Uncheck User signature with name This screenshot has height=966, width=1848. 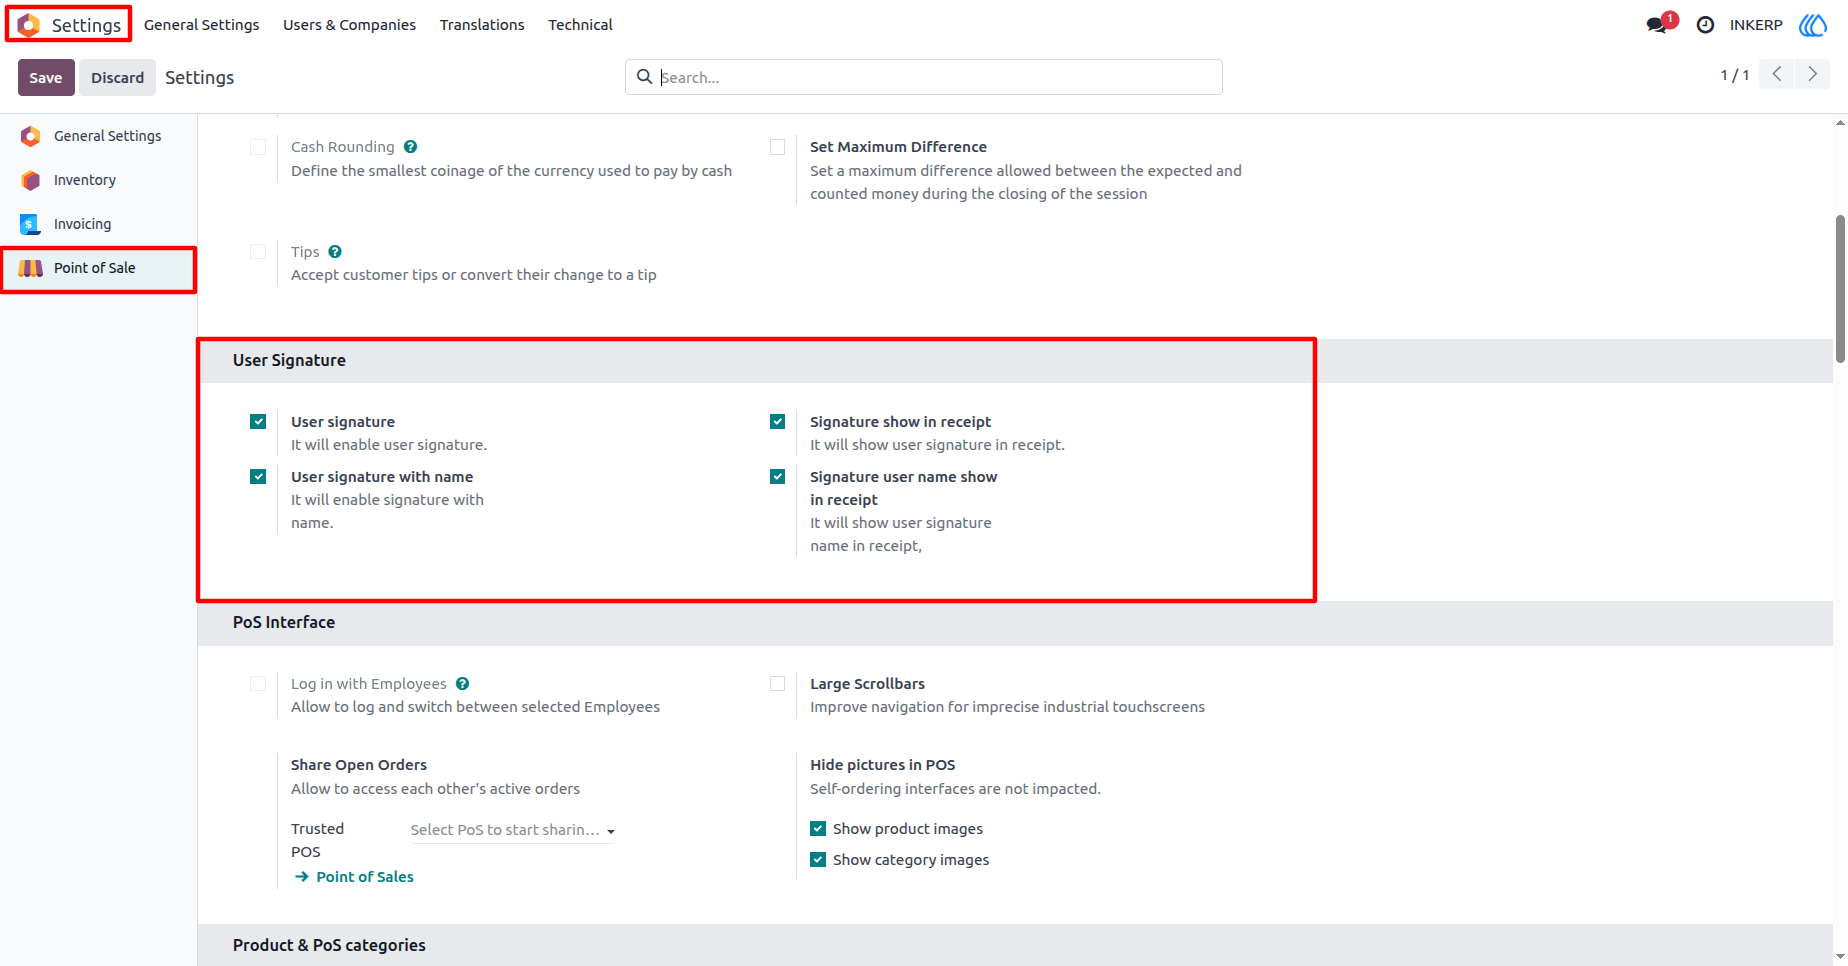(x=258, y=477)
